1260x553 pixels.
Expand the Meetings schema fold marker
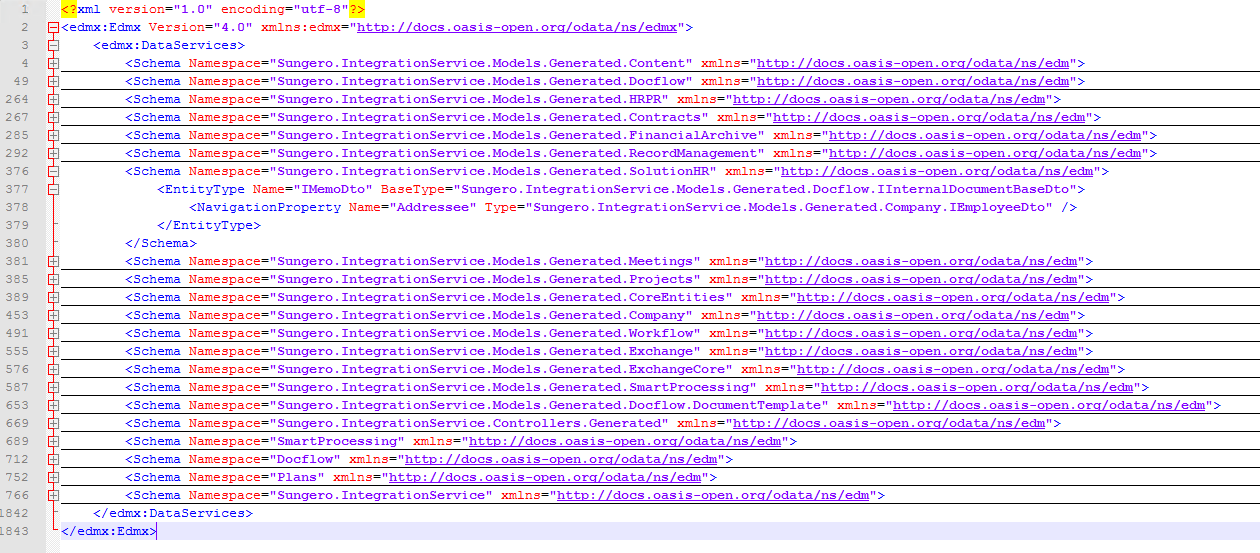pyautogui.click(x=53, y=262)
